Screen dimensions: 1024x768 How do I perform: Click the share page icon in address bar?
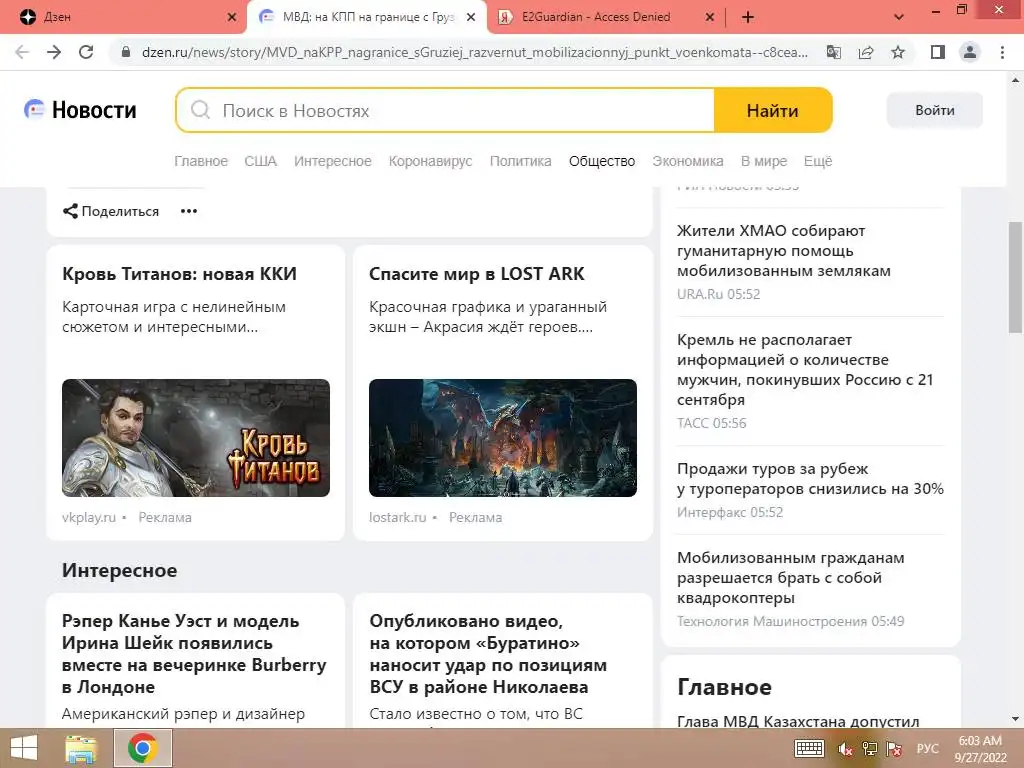866,52
